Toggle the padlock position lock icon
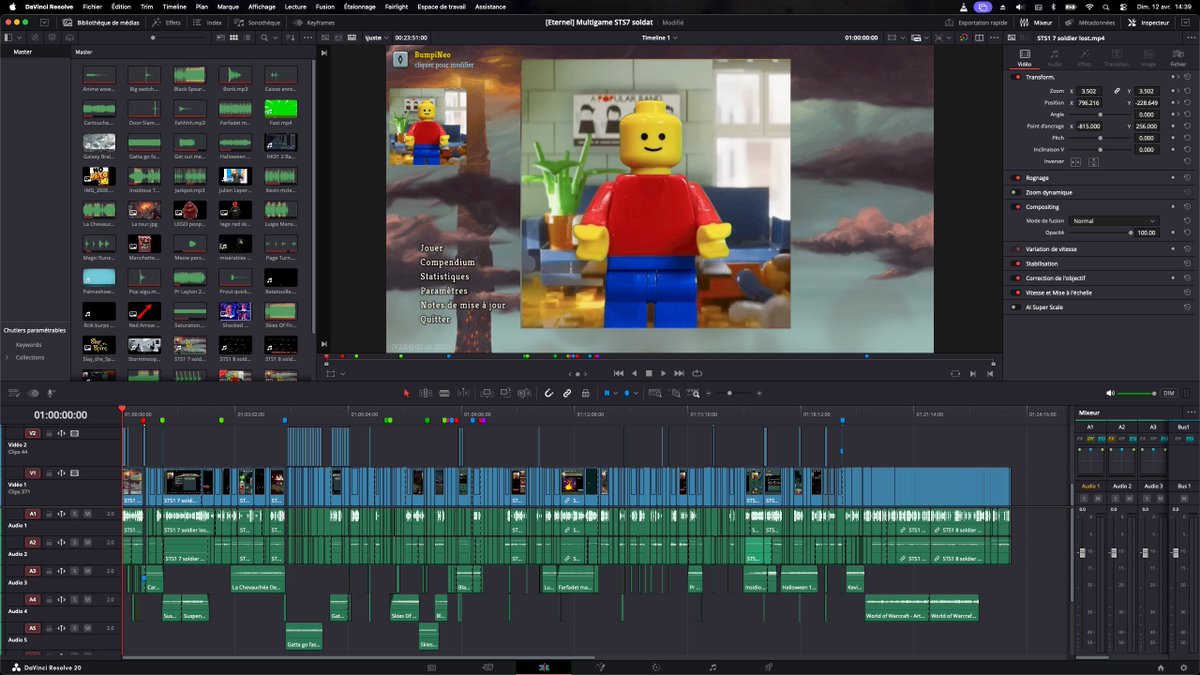Screen dimensions: 1200x675 (586, 393)
